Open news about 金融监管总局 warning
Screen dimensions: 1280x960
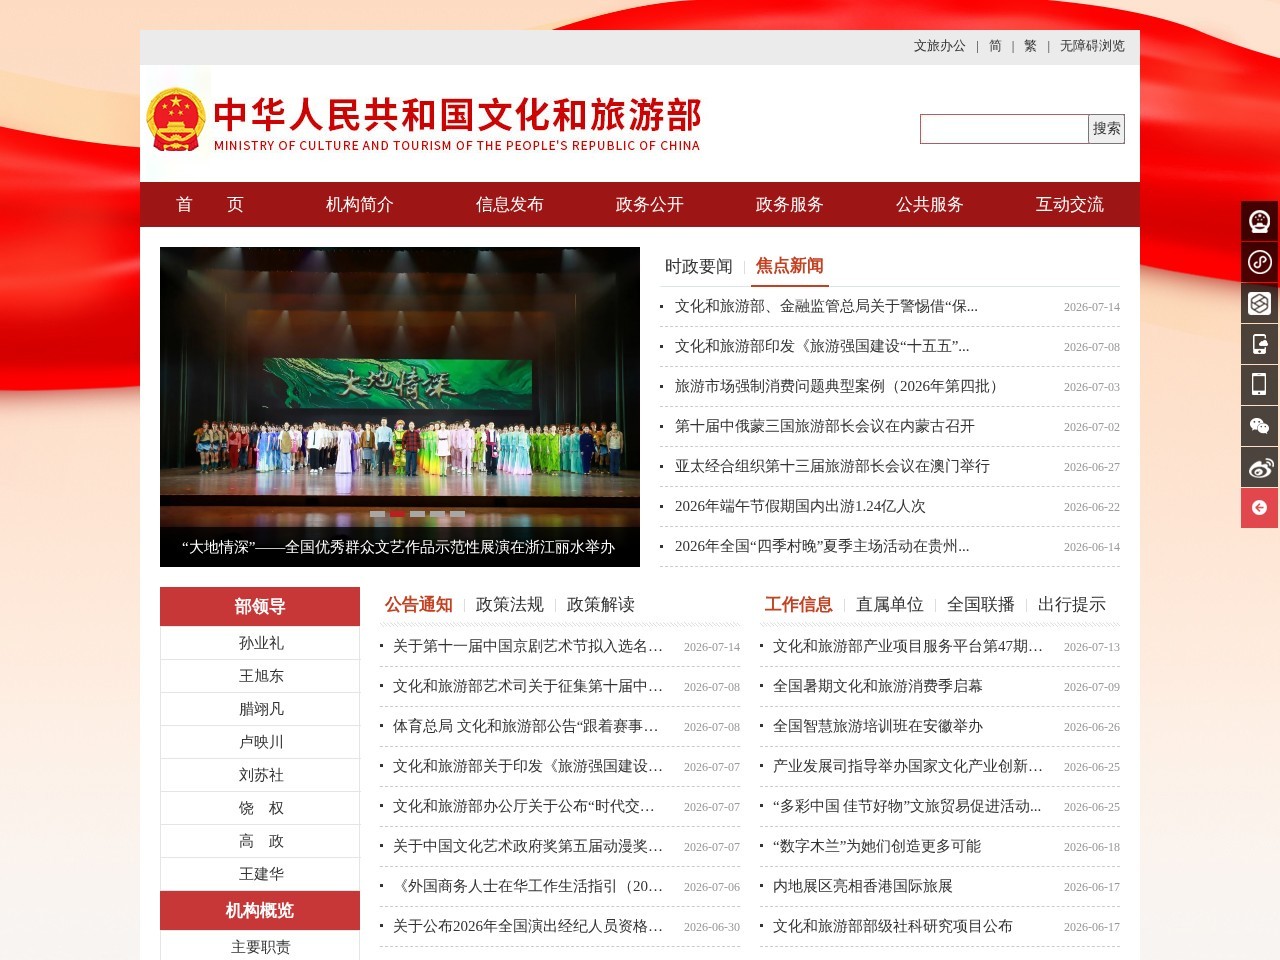(826, 306)
